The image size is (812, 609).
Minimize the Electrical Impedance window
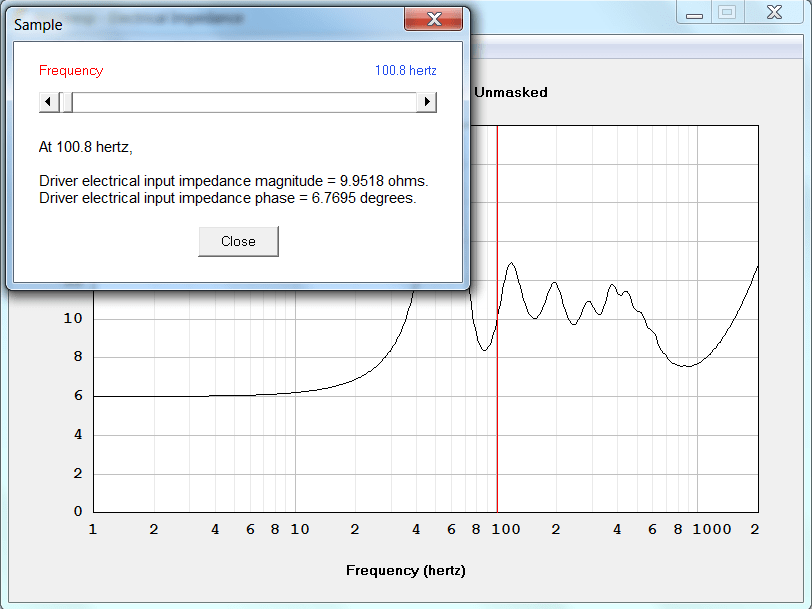tap(694, 12)
